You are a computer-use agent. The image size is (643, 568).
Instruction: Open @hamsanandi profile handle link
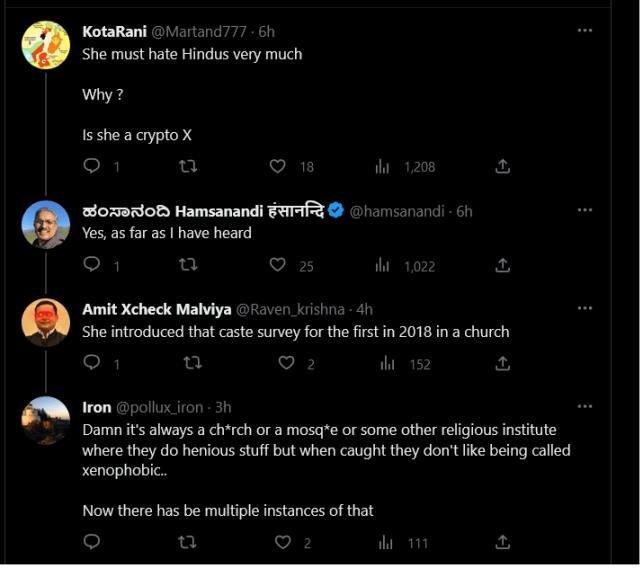click(399, 211)
